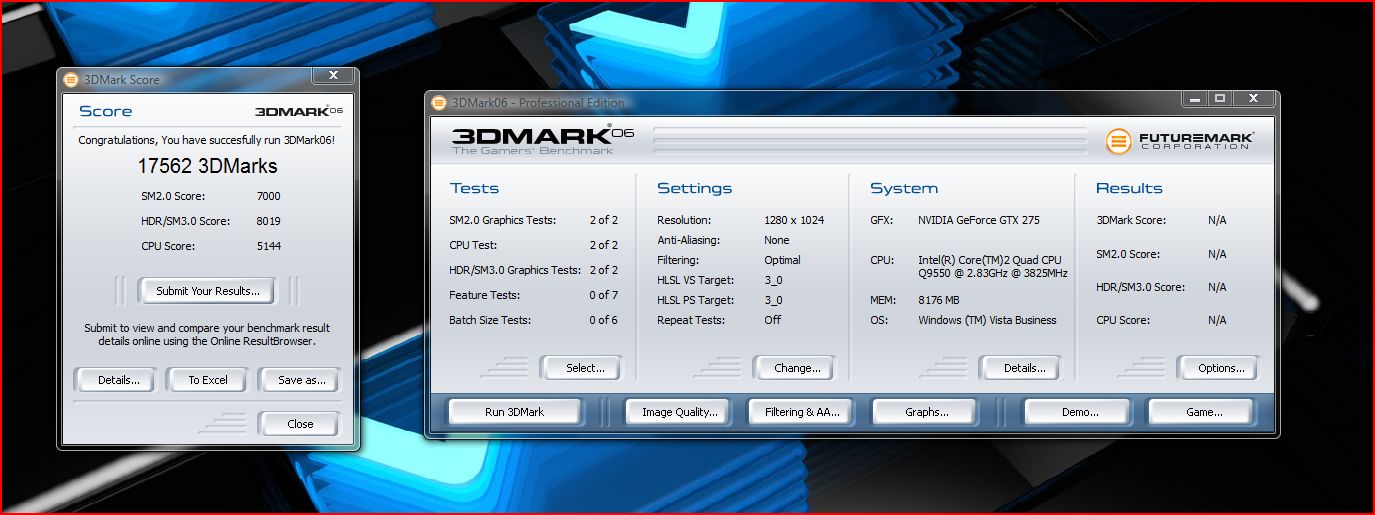Image resolution: width=1375 pixels, height=515 pixels.
Task: Click the Feature Tests 0 of 7 row
Action: pyautogui.click(x=534, y=295)
